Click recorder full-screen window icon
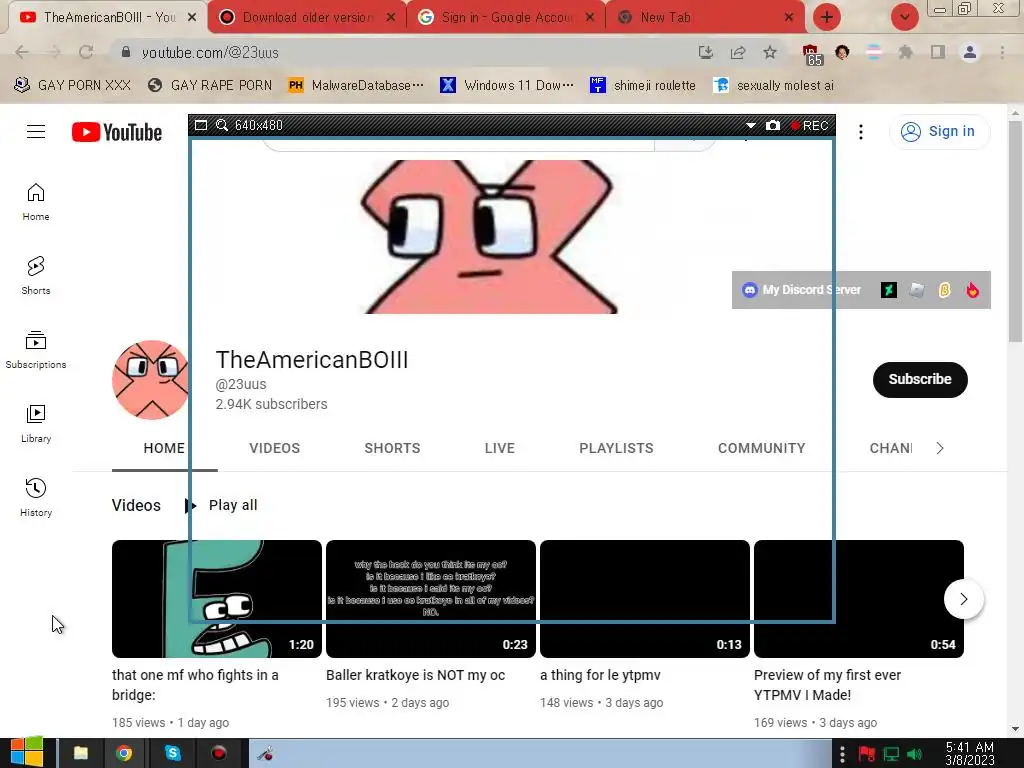1024x768 pixels. [201, 125]
